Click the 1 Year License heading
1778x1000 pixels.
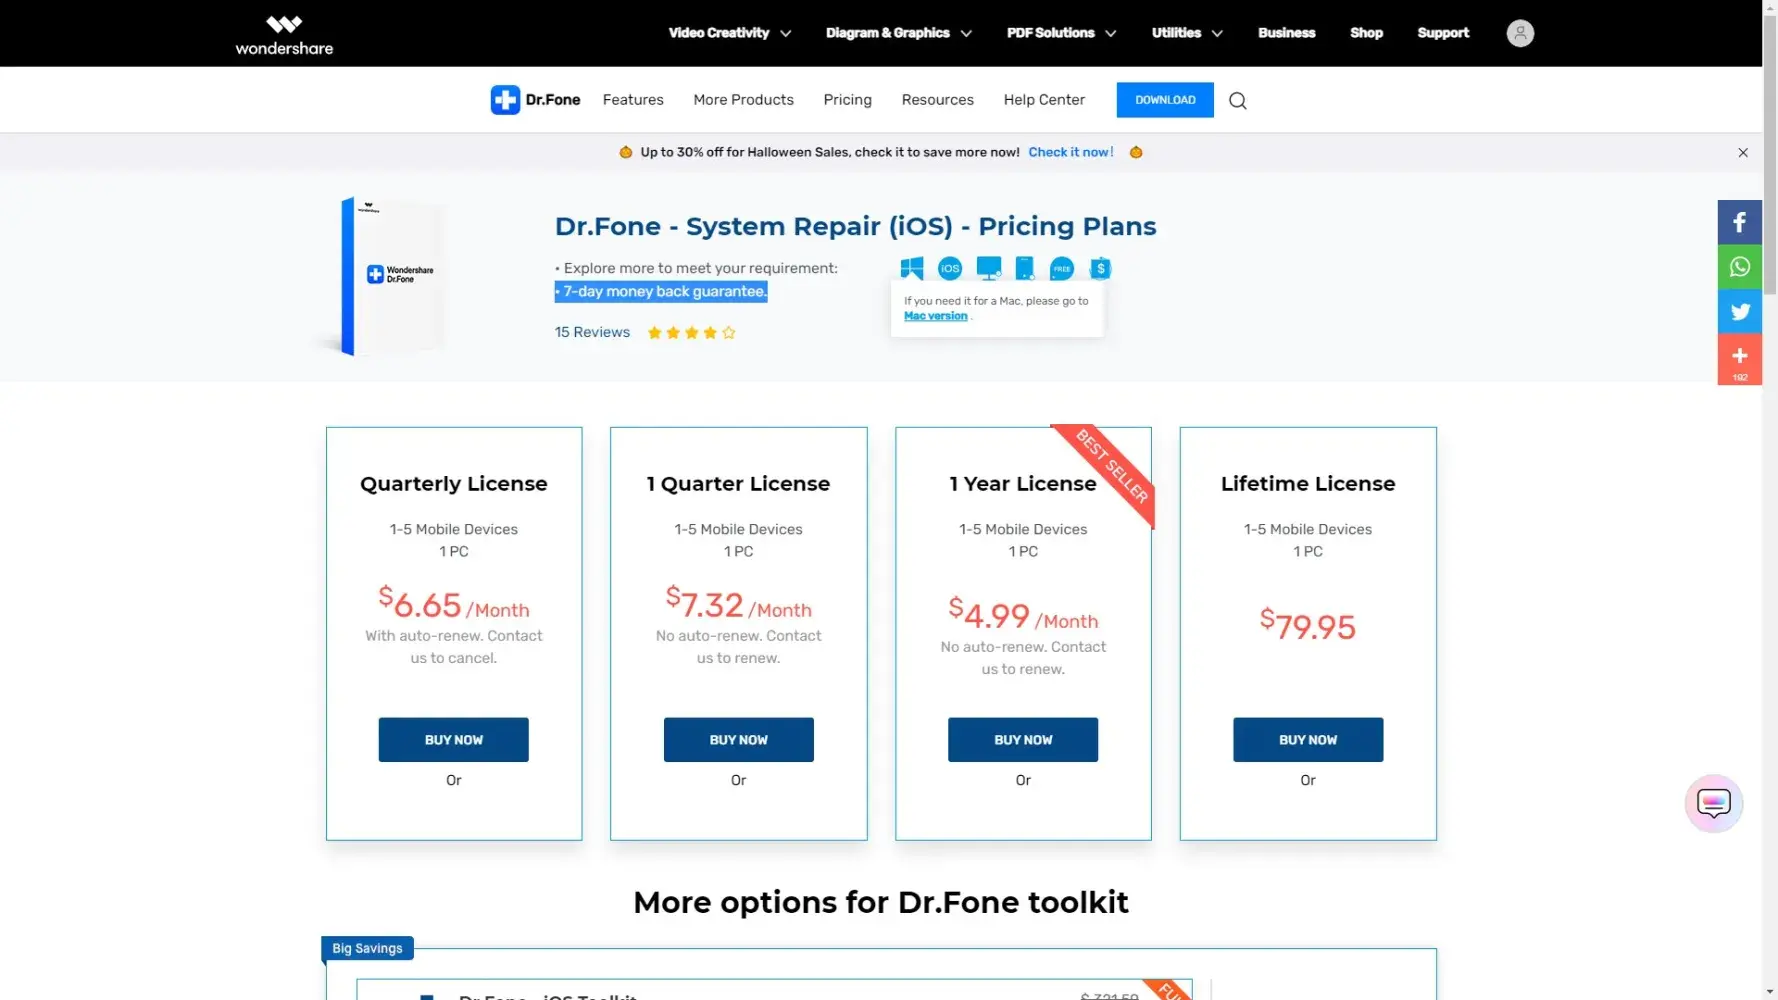pyautogui.click(x=1023, y=484)
